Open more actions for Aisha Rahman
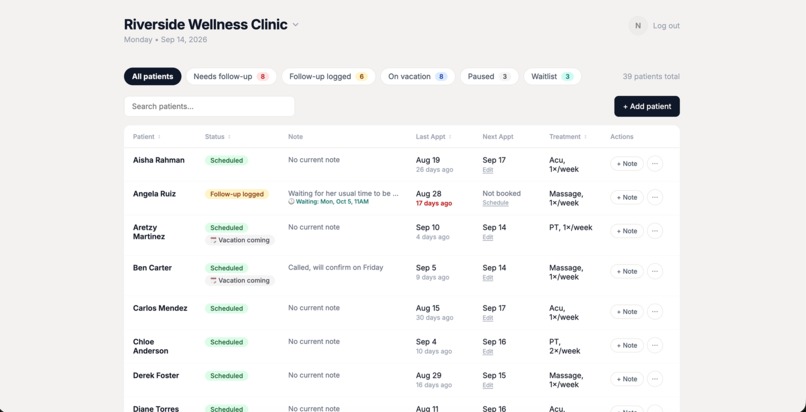The image size is (806, 412). [x=654, y=164]
